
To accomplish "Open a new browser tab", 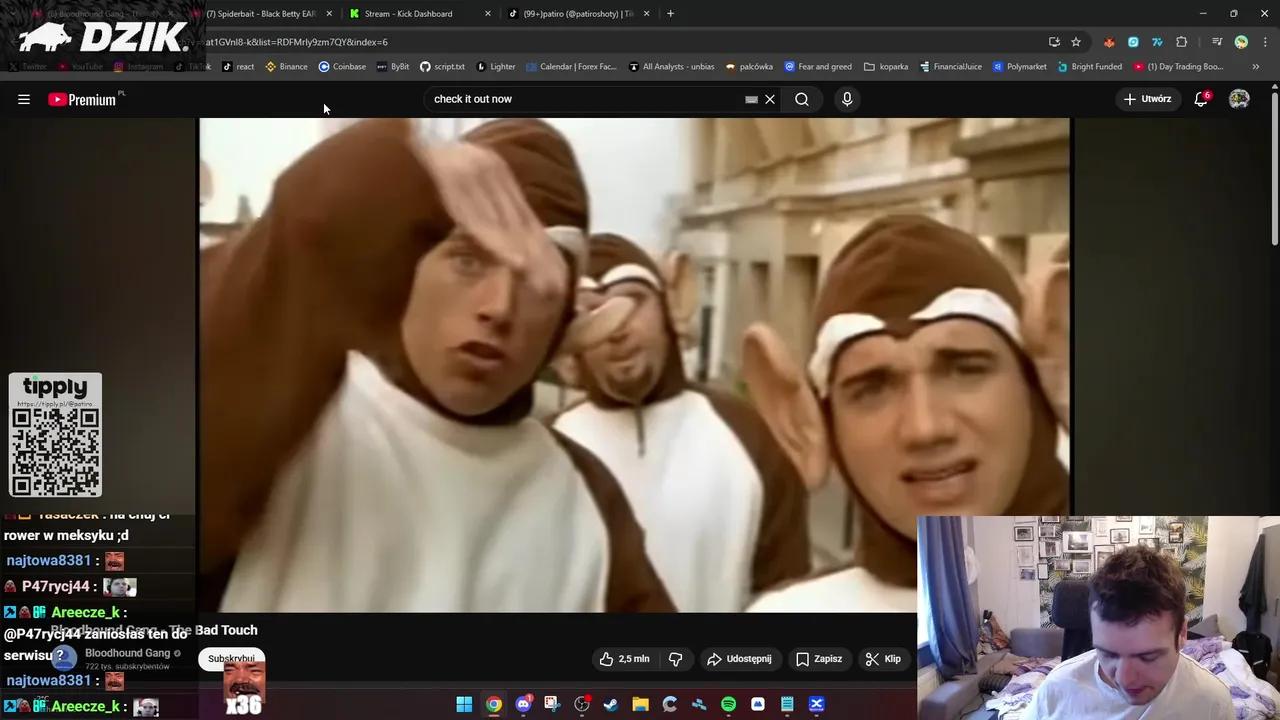I will [670, 14].
